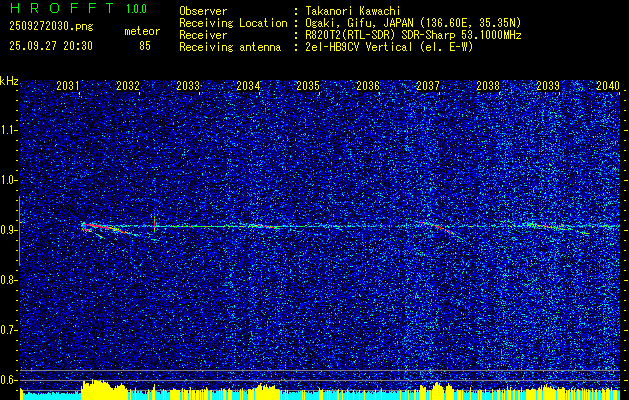The image size is (629, 400).
Task: Click the 0.7 frequency axis label
Action: point(9,330)
